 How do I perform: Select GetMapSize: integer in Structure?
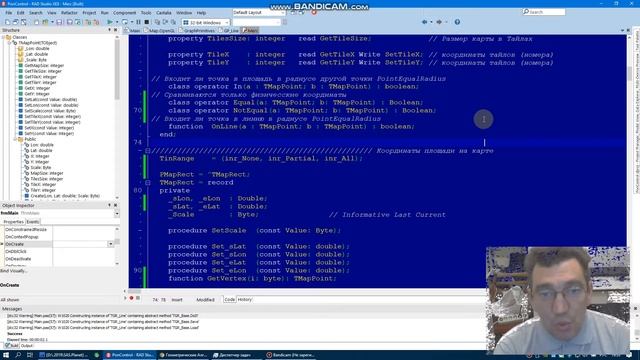[44, 65]
